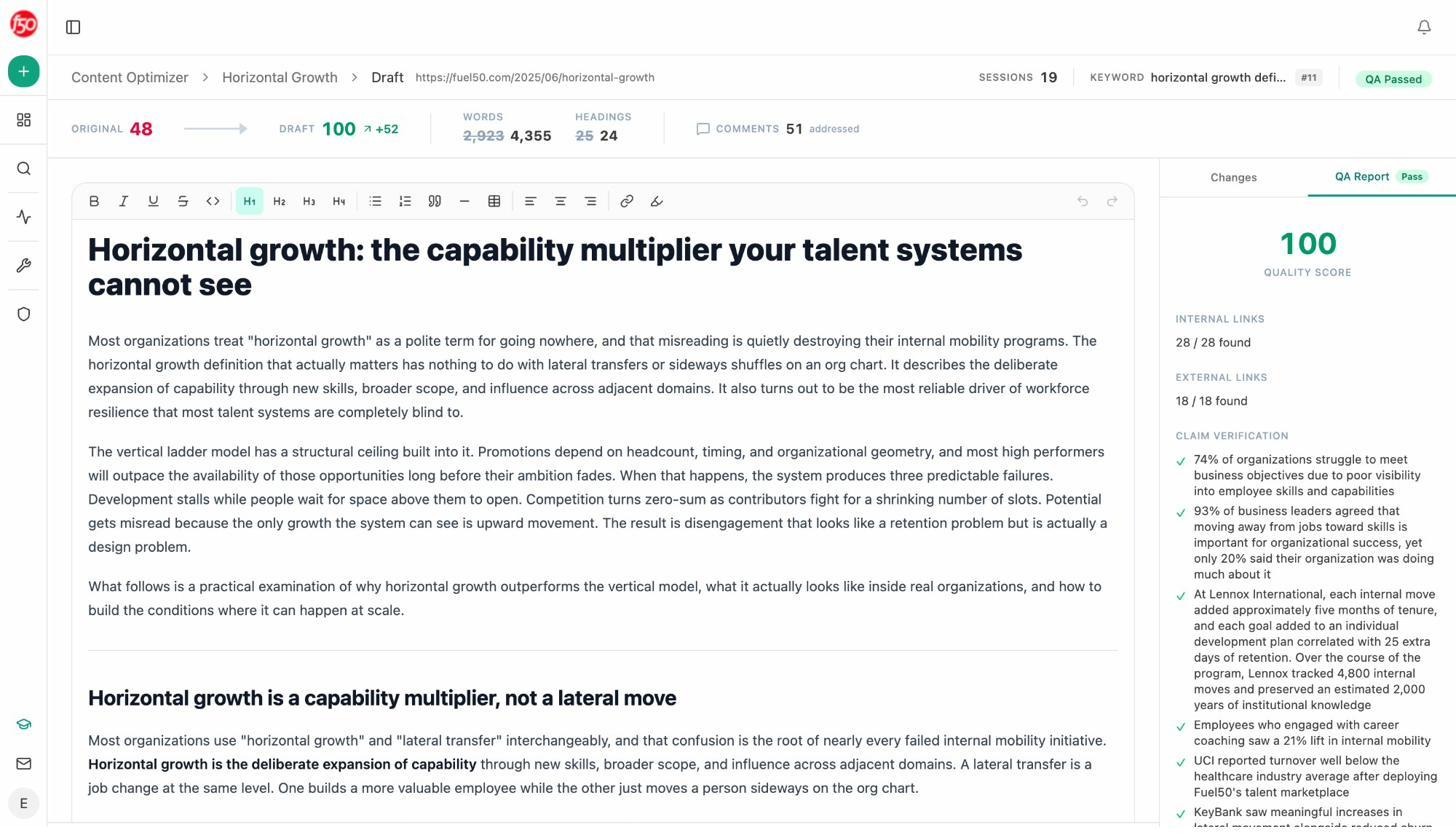Insert a horizontal rule via the toolbar
This screenshot has width=1456, height=840.
pyautogui.click(x=464, y=201)
